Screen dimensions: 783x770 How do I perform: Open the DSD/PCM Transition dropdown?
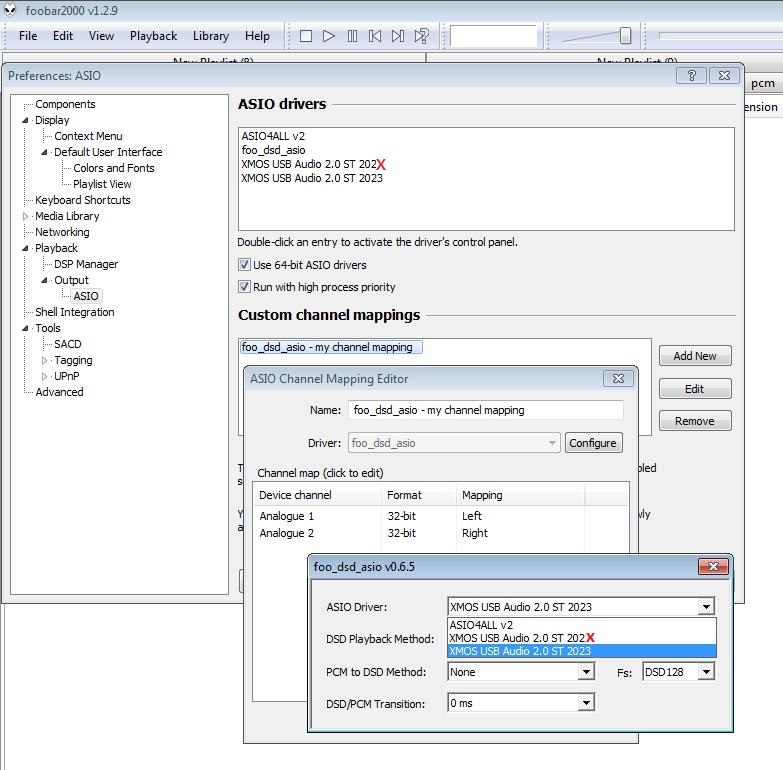click(586, 703)
